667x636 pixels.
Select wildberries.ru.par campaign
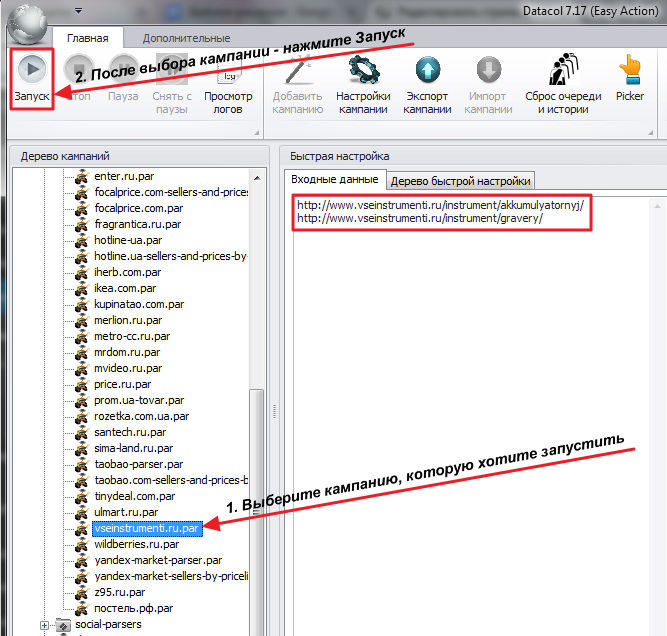(x=137, y=545)
